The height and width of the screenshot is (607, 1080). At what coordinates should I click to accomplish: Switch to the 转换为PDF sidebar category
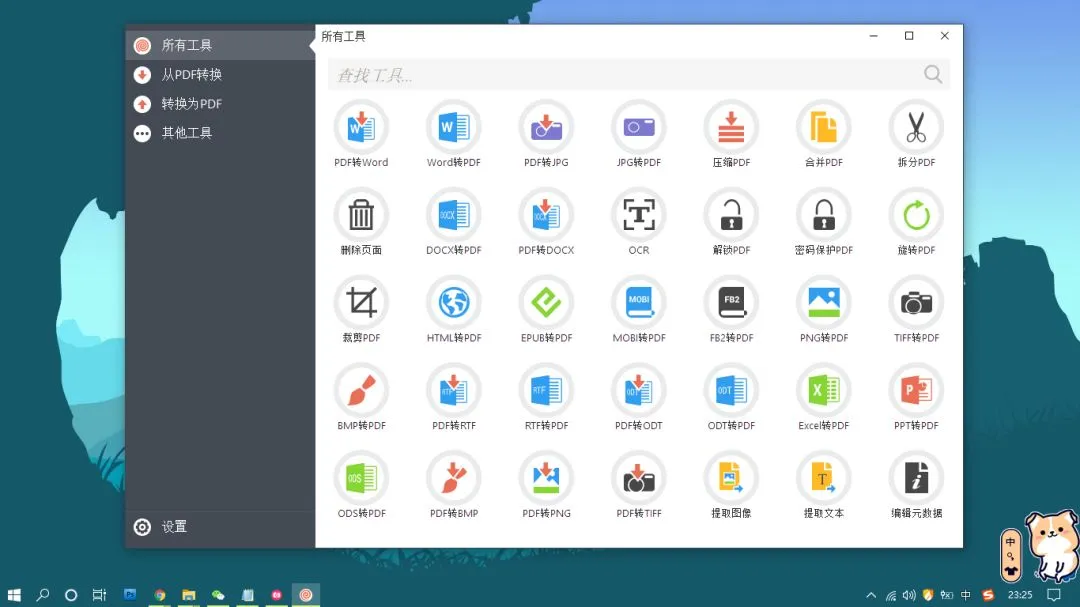pos(220,104)
